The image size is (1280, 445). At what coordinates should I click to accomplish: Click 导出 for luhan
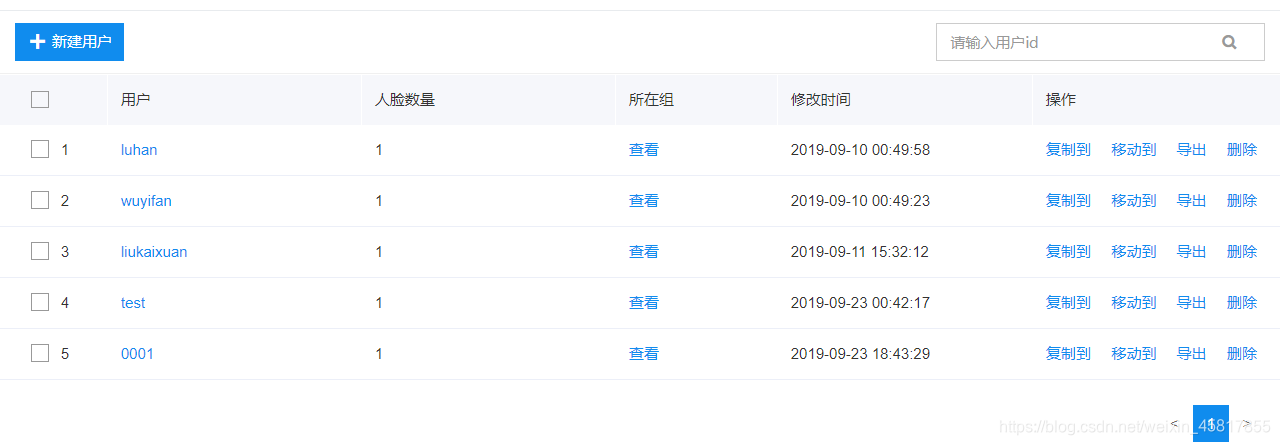click(1192, 150)
